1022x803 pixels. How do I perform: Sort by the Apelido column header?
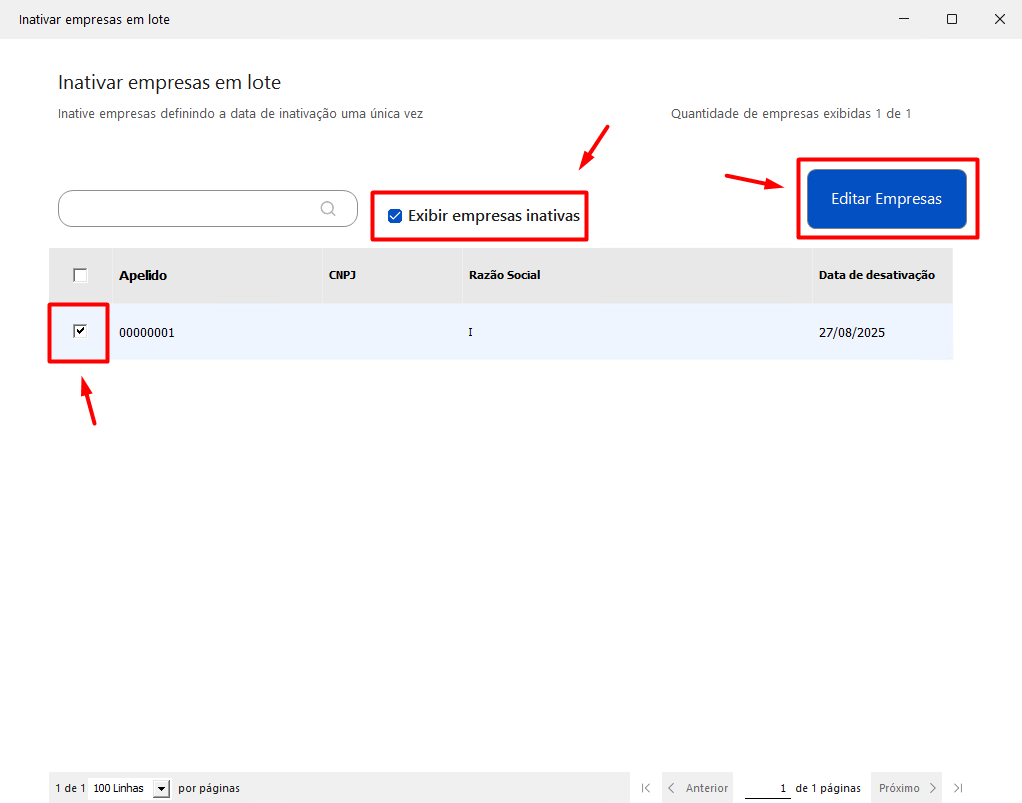click(143, 275)
